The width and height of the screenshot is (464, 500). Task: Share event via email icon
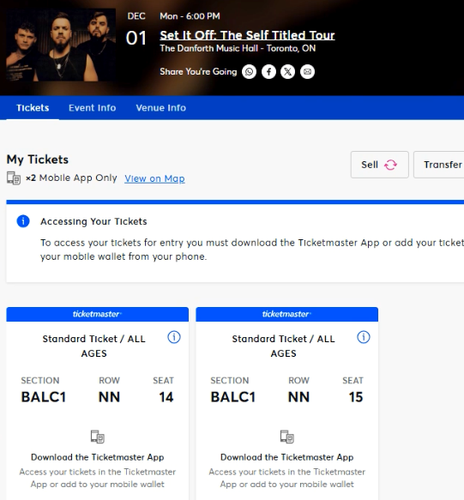(x=307, y=72)
